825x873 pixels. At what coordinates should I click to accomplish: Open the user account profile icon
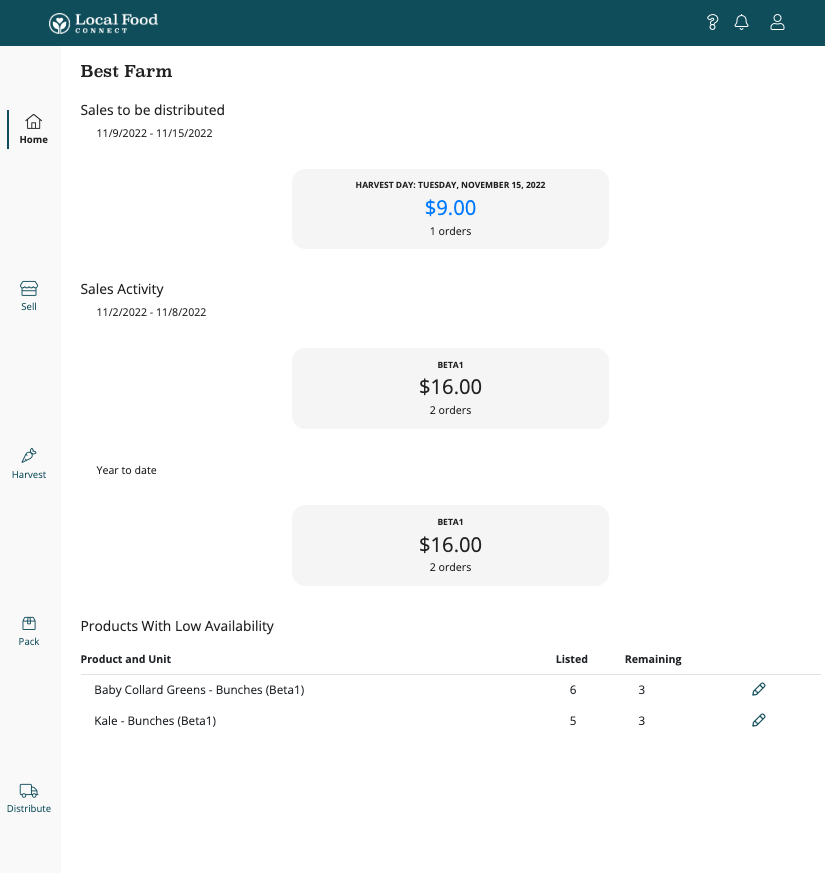777,23
